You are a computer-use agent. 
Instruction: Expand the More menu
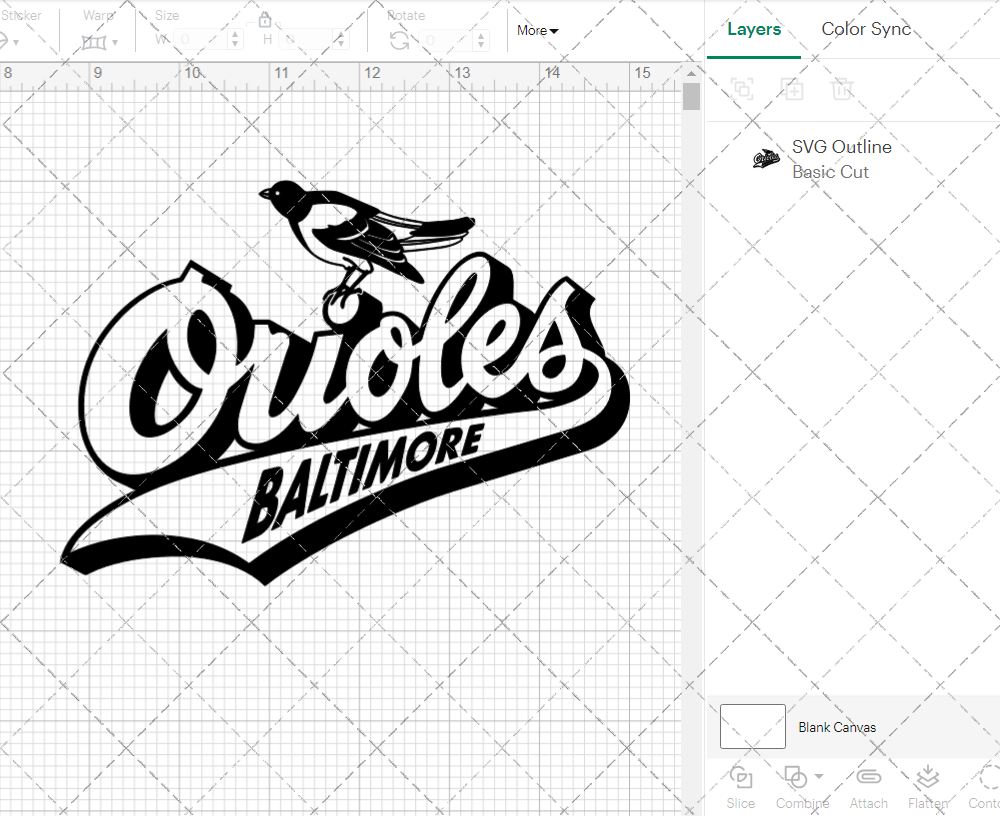(537, 31)
